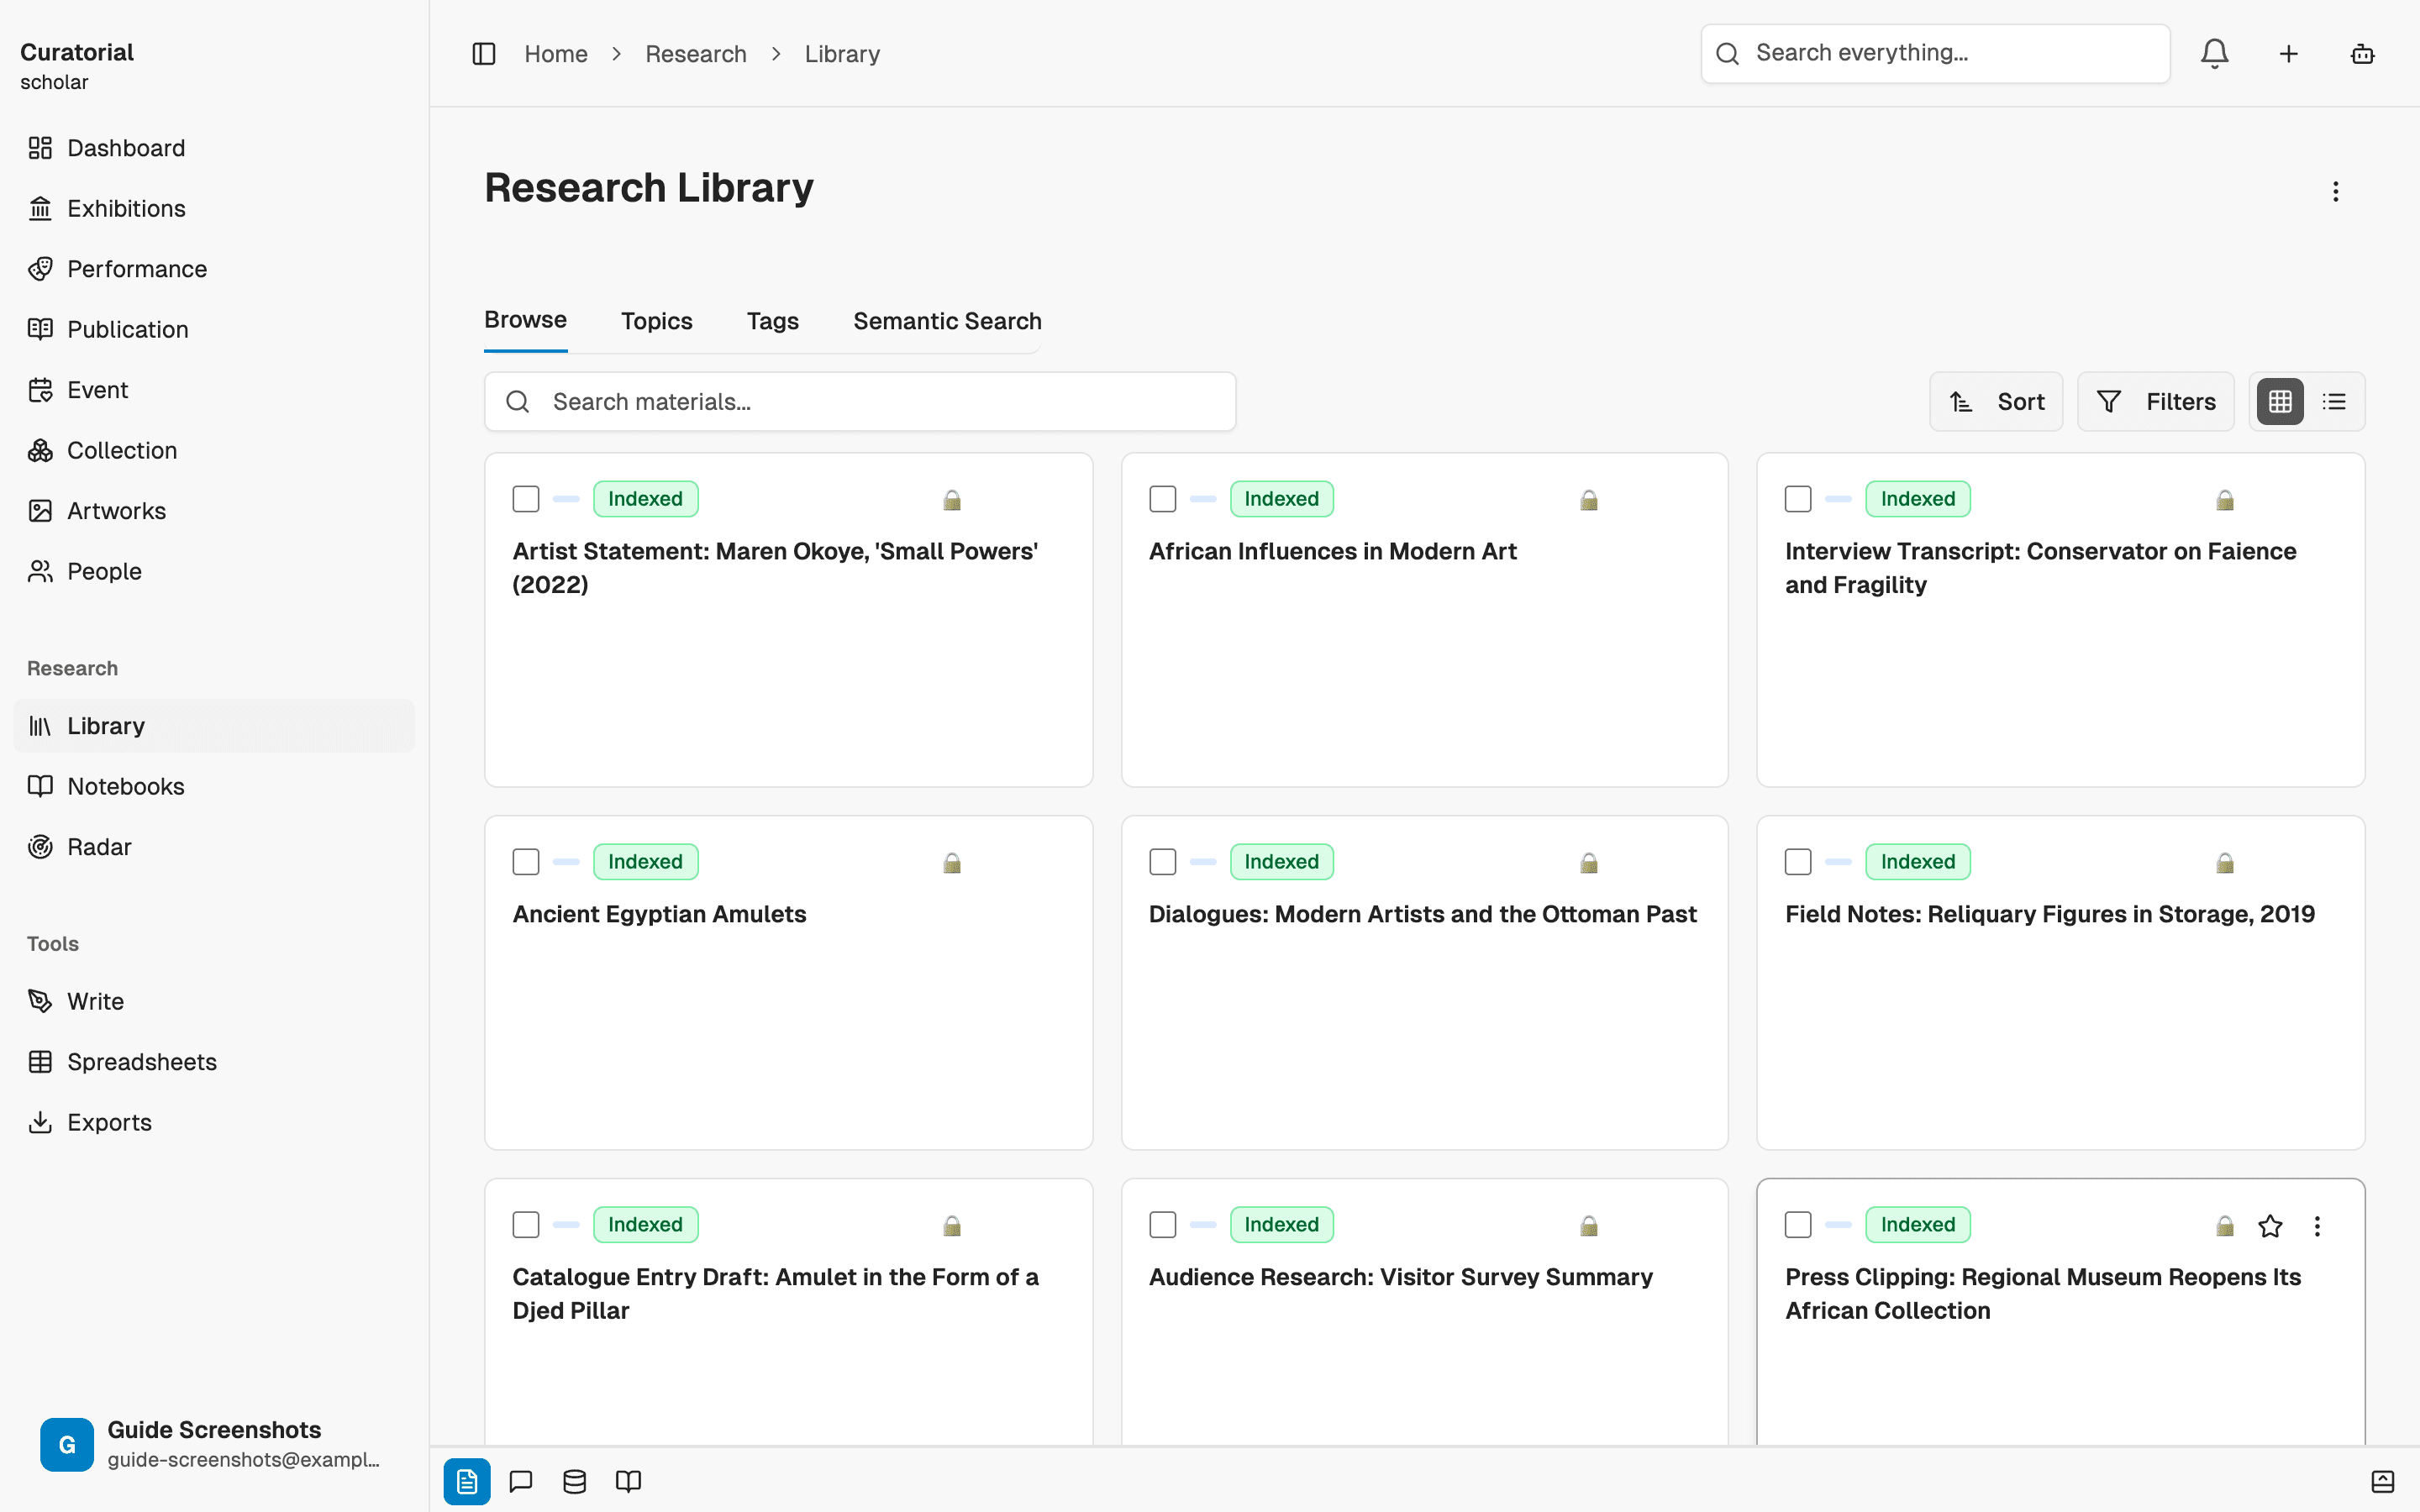Image resolution: width=2420 pixels, height=1512 pixels.
Task: Open Publication in sidebar
Action: [214, 330]
